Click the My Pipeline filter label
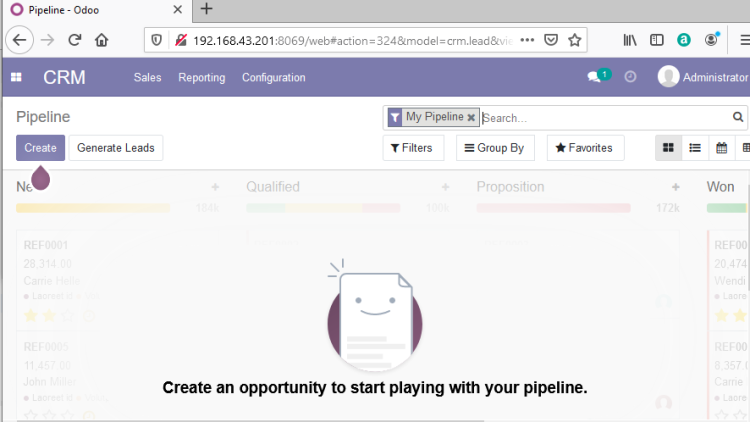This screenshot has width=750, height=422. coord(434,117)
